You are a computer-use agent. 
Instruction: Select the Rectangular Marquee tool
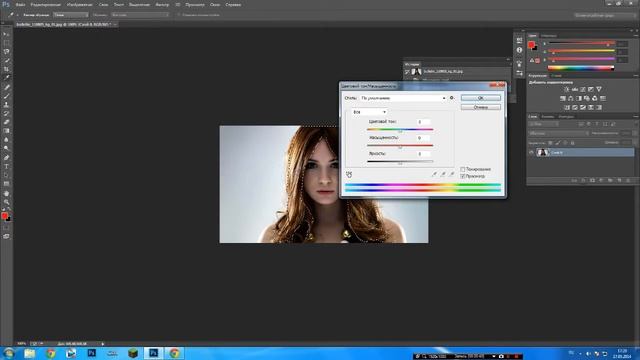tap(6, 43)
